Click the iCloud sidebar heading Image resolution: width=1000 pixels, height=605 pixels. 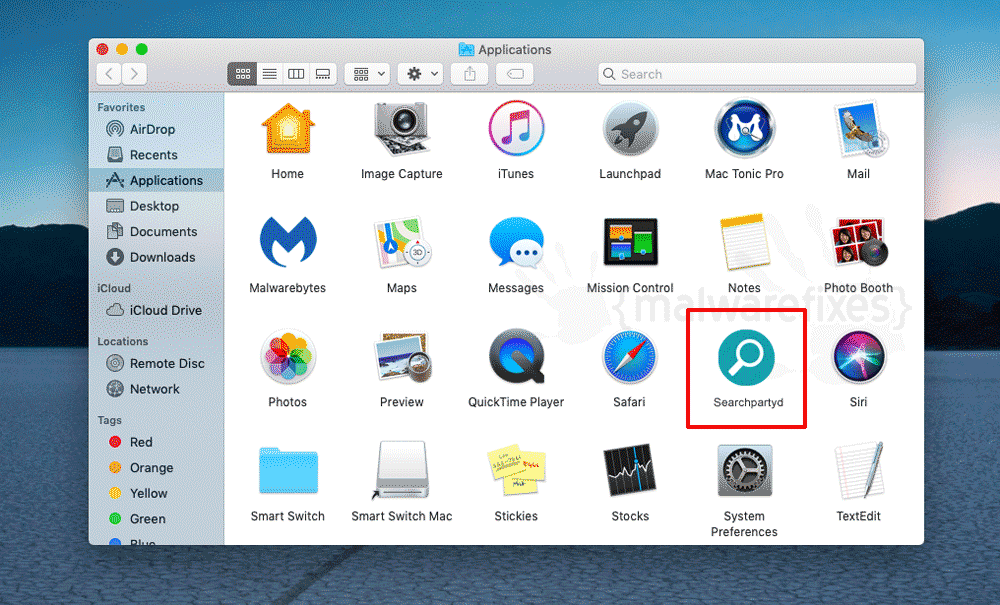[x=114, y=288]
